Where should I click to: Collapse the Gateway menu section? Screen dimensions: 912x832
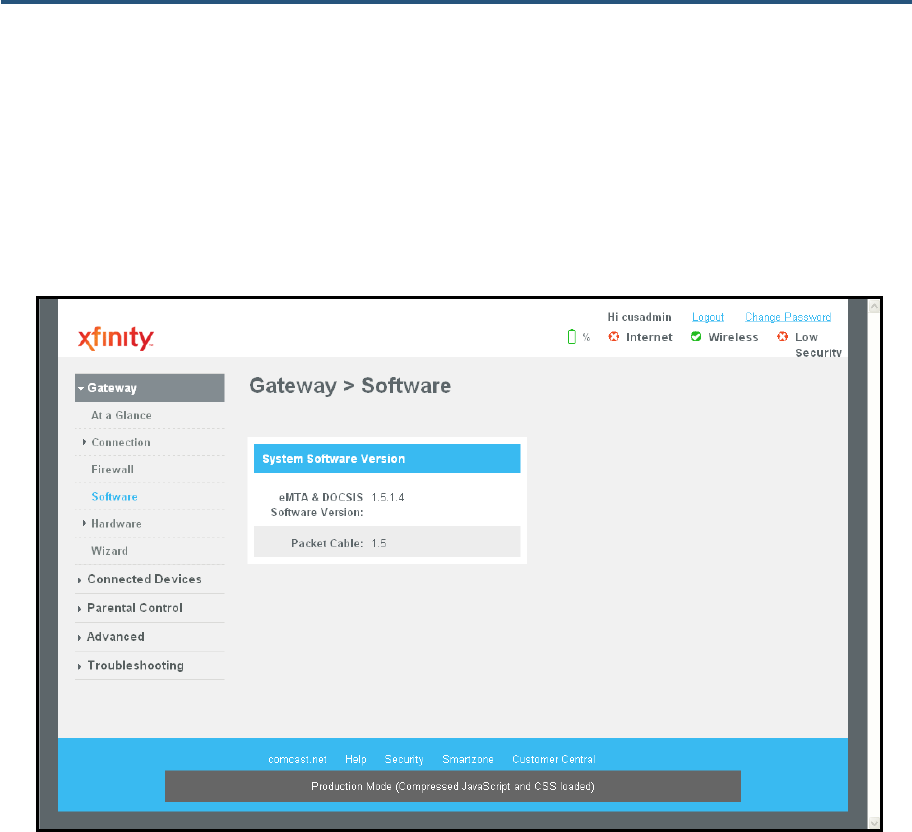pos(149,388)
